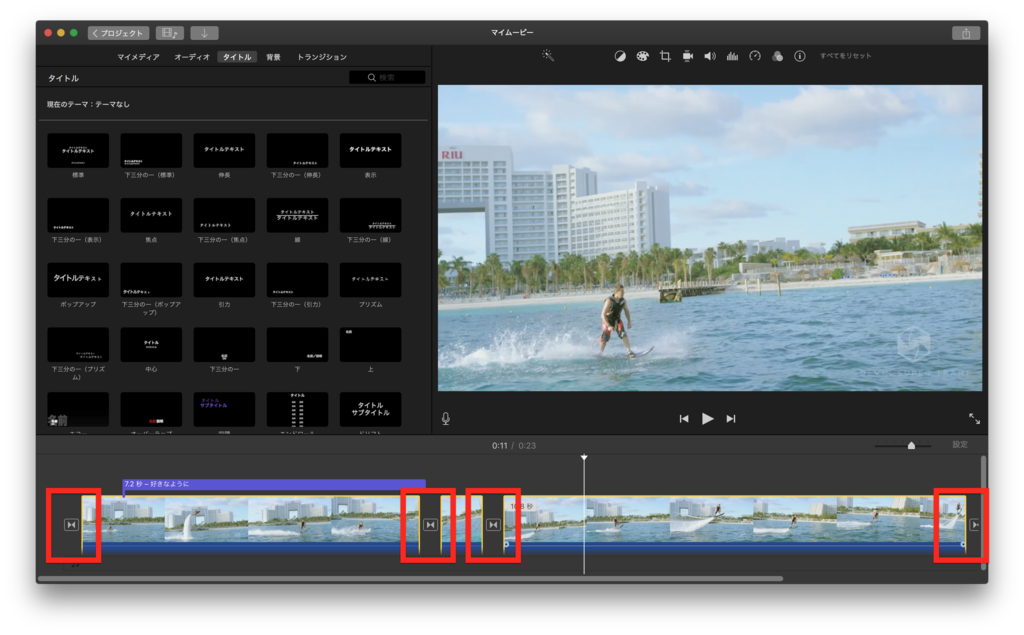Image resolution: width=1024 pixels, height=635 pixels.
Task: Choose 下三分の一（標準） title style
Action: coord(152,151)
